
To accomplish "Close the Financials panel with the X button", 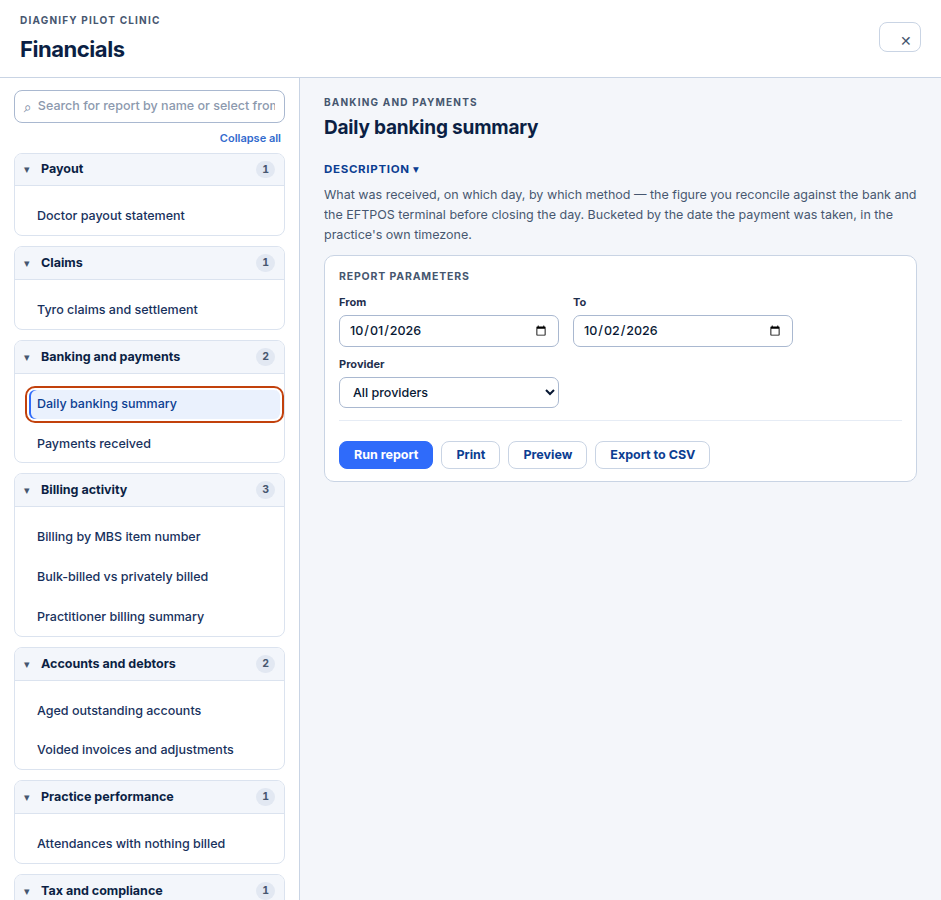I will [900, 37].
